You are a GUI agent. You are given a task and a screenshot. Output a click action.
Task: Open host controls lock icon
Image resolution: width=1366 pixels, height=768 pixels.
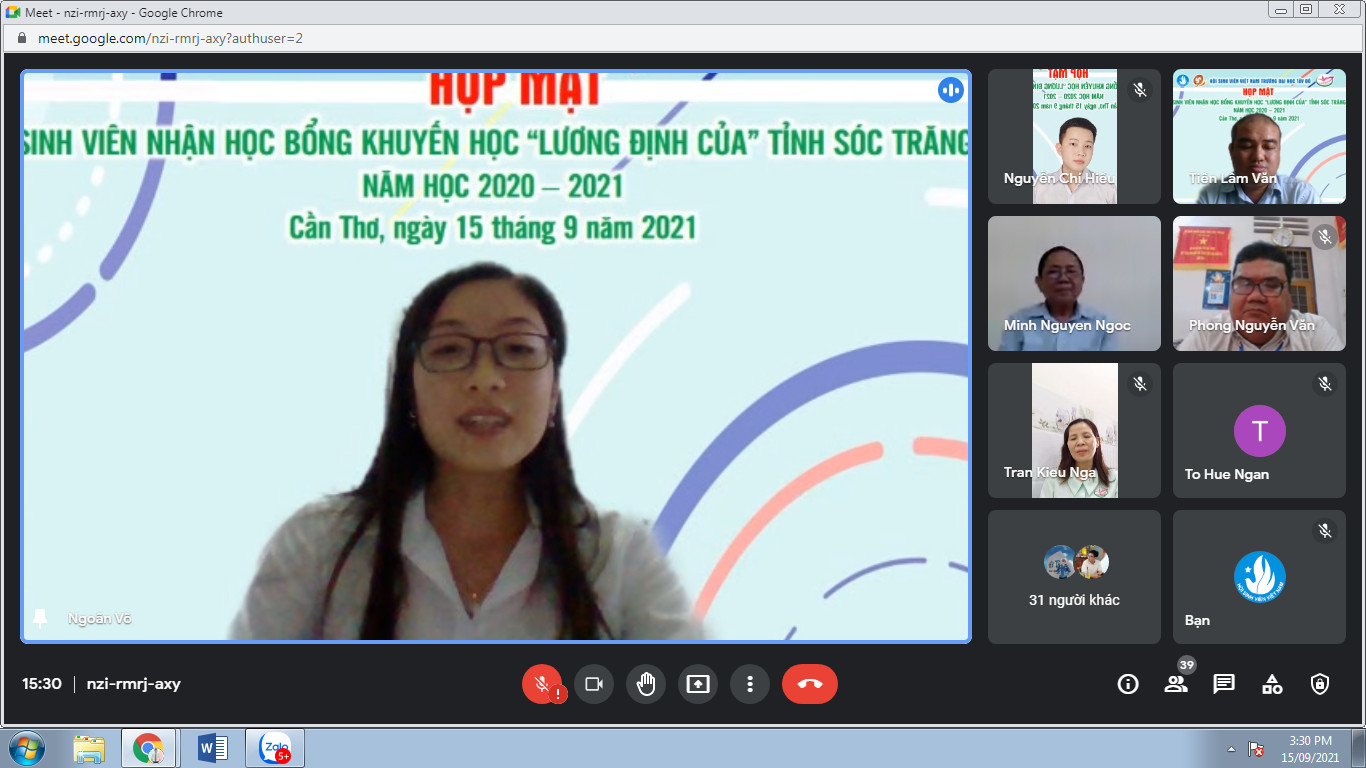tap(1320, 684)
